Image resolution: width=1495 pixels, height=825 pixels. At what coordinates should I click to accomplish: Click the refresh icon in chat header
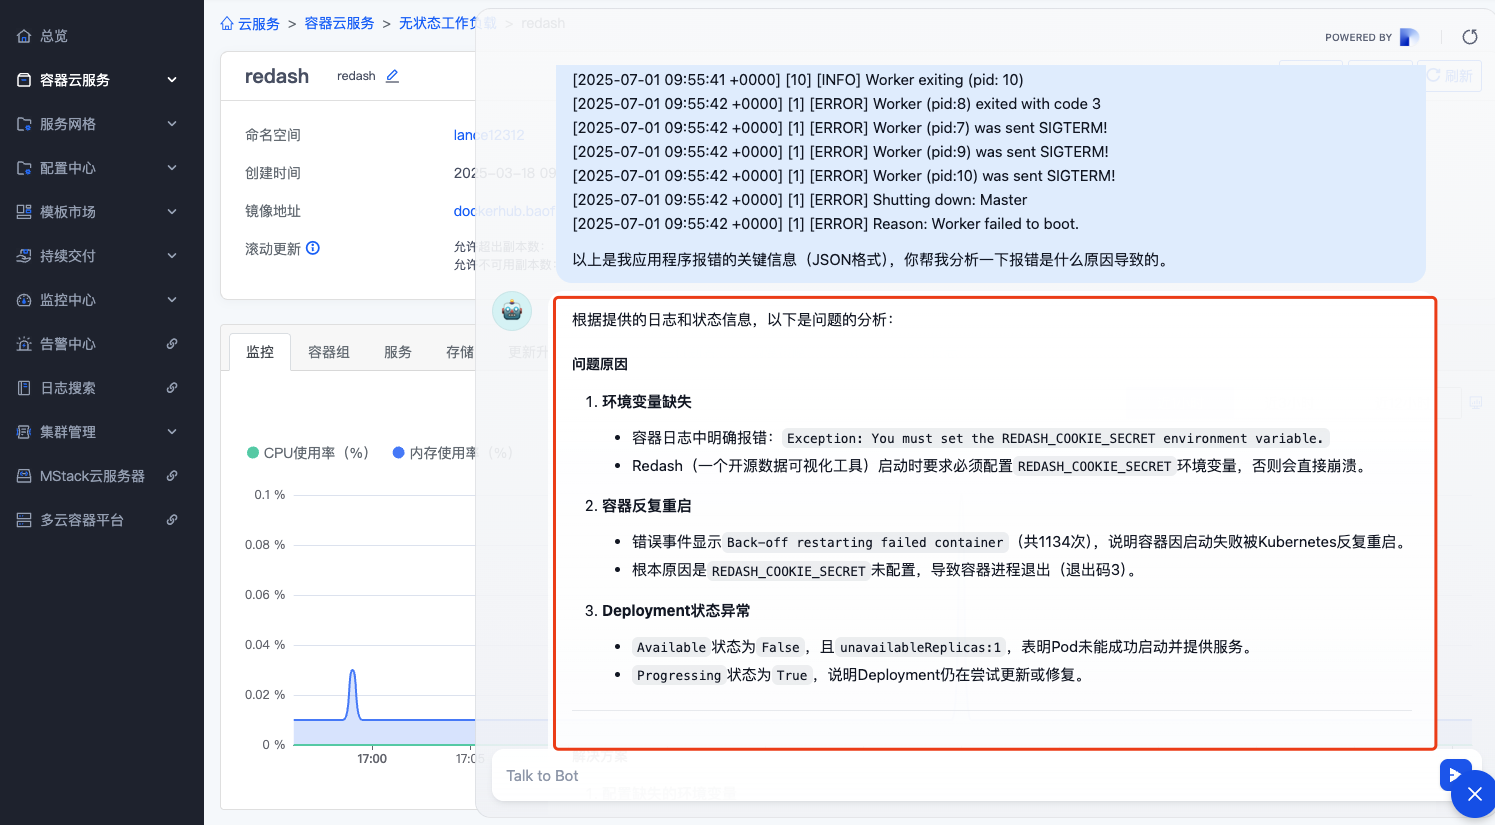1470,37
